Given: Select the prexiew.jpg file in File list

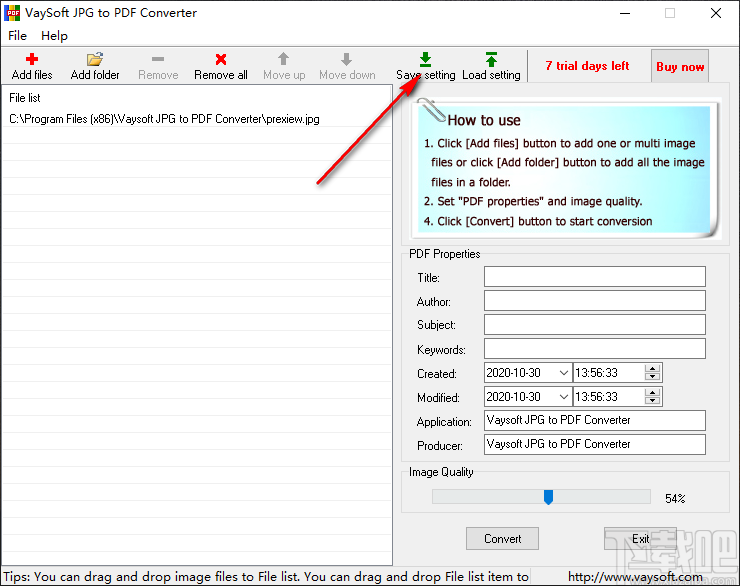Looking at the screenshot, I should tap(197, 119).
